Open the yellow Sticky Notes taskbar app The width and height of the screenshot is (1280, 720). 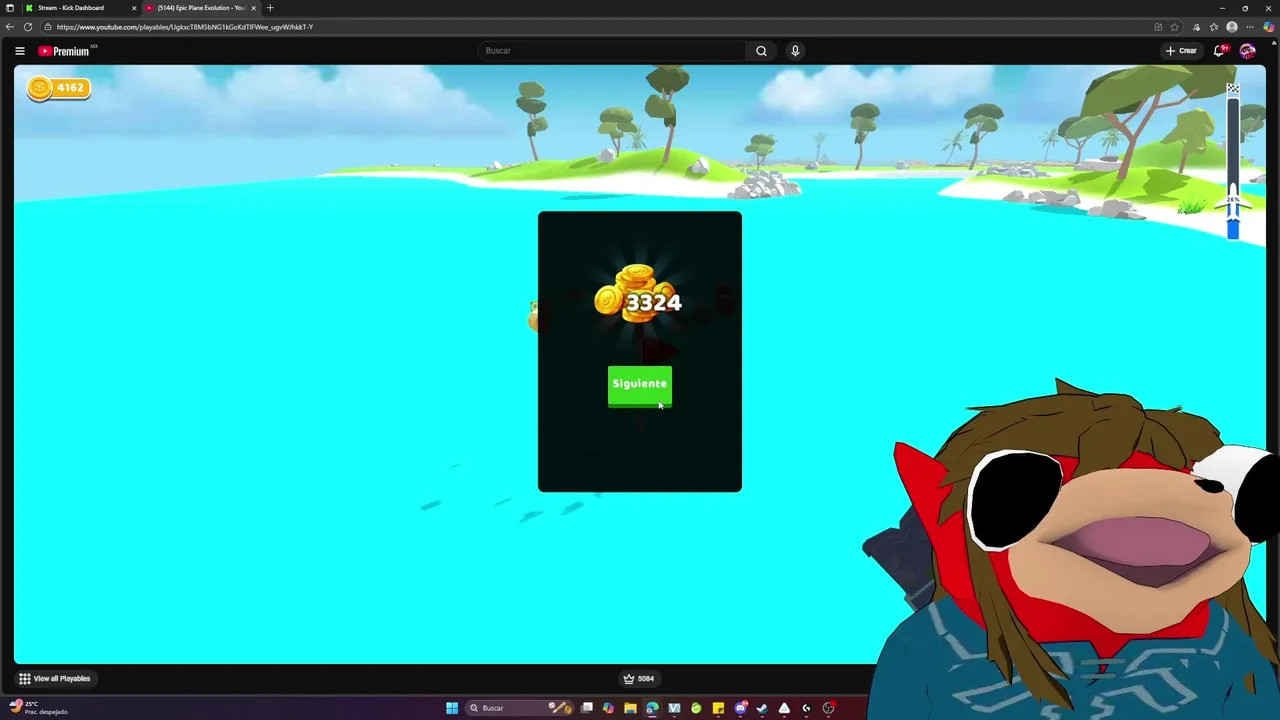coord(718,708)
